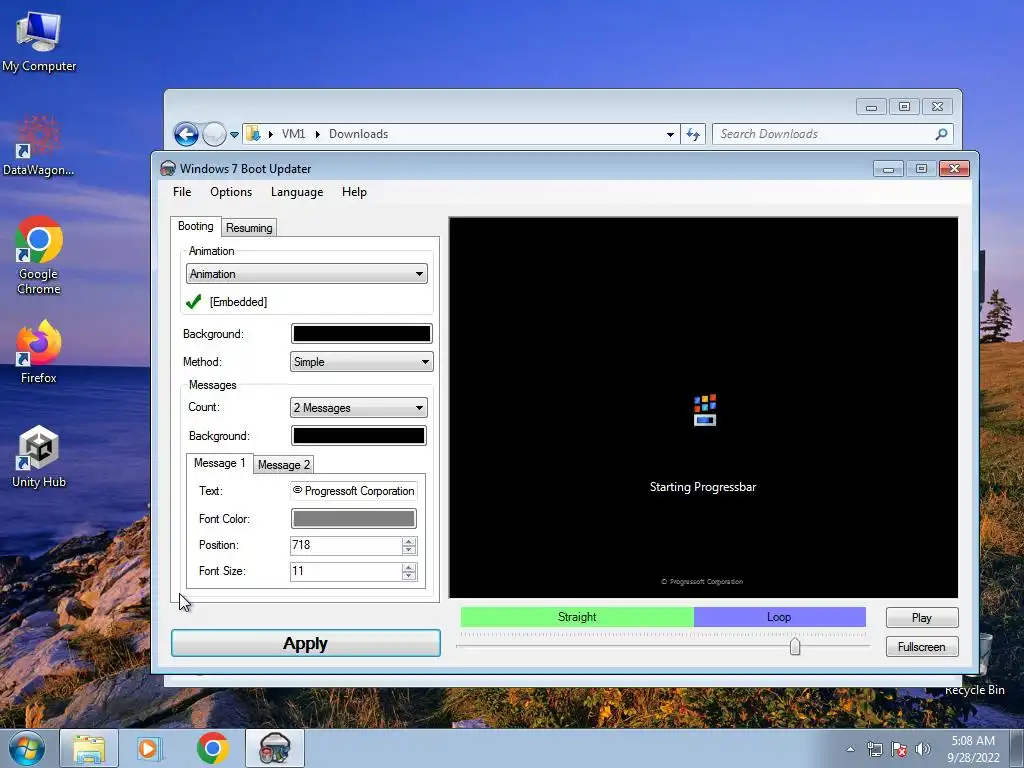Switch to the Booting tab
Image resolution: width=1024 pixels, height=768 pixels.
195,226
